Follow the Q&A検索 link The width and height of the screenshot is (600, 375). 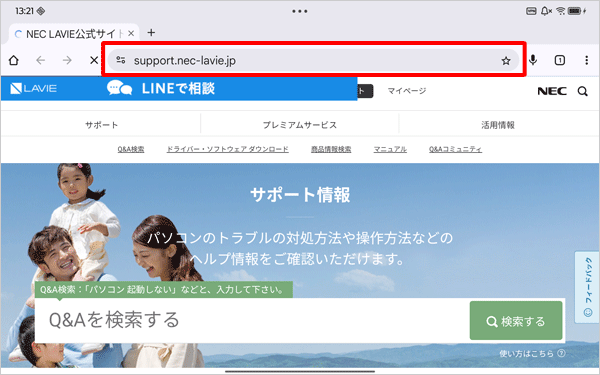click(131, 149)
